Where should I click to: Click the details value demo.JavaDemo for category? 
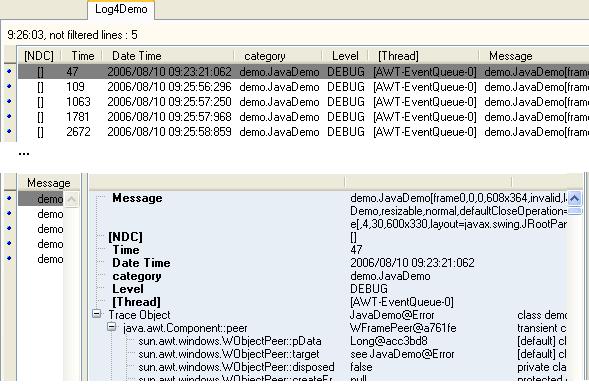390,276
